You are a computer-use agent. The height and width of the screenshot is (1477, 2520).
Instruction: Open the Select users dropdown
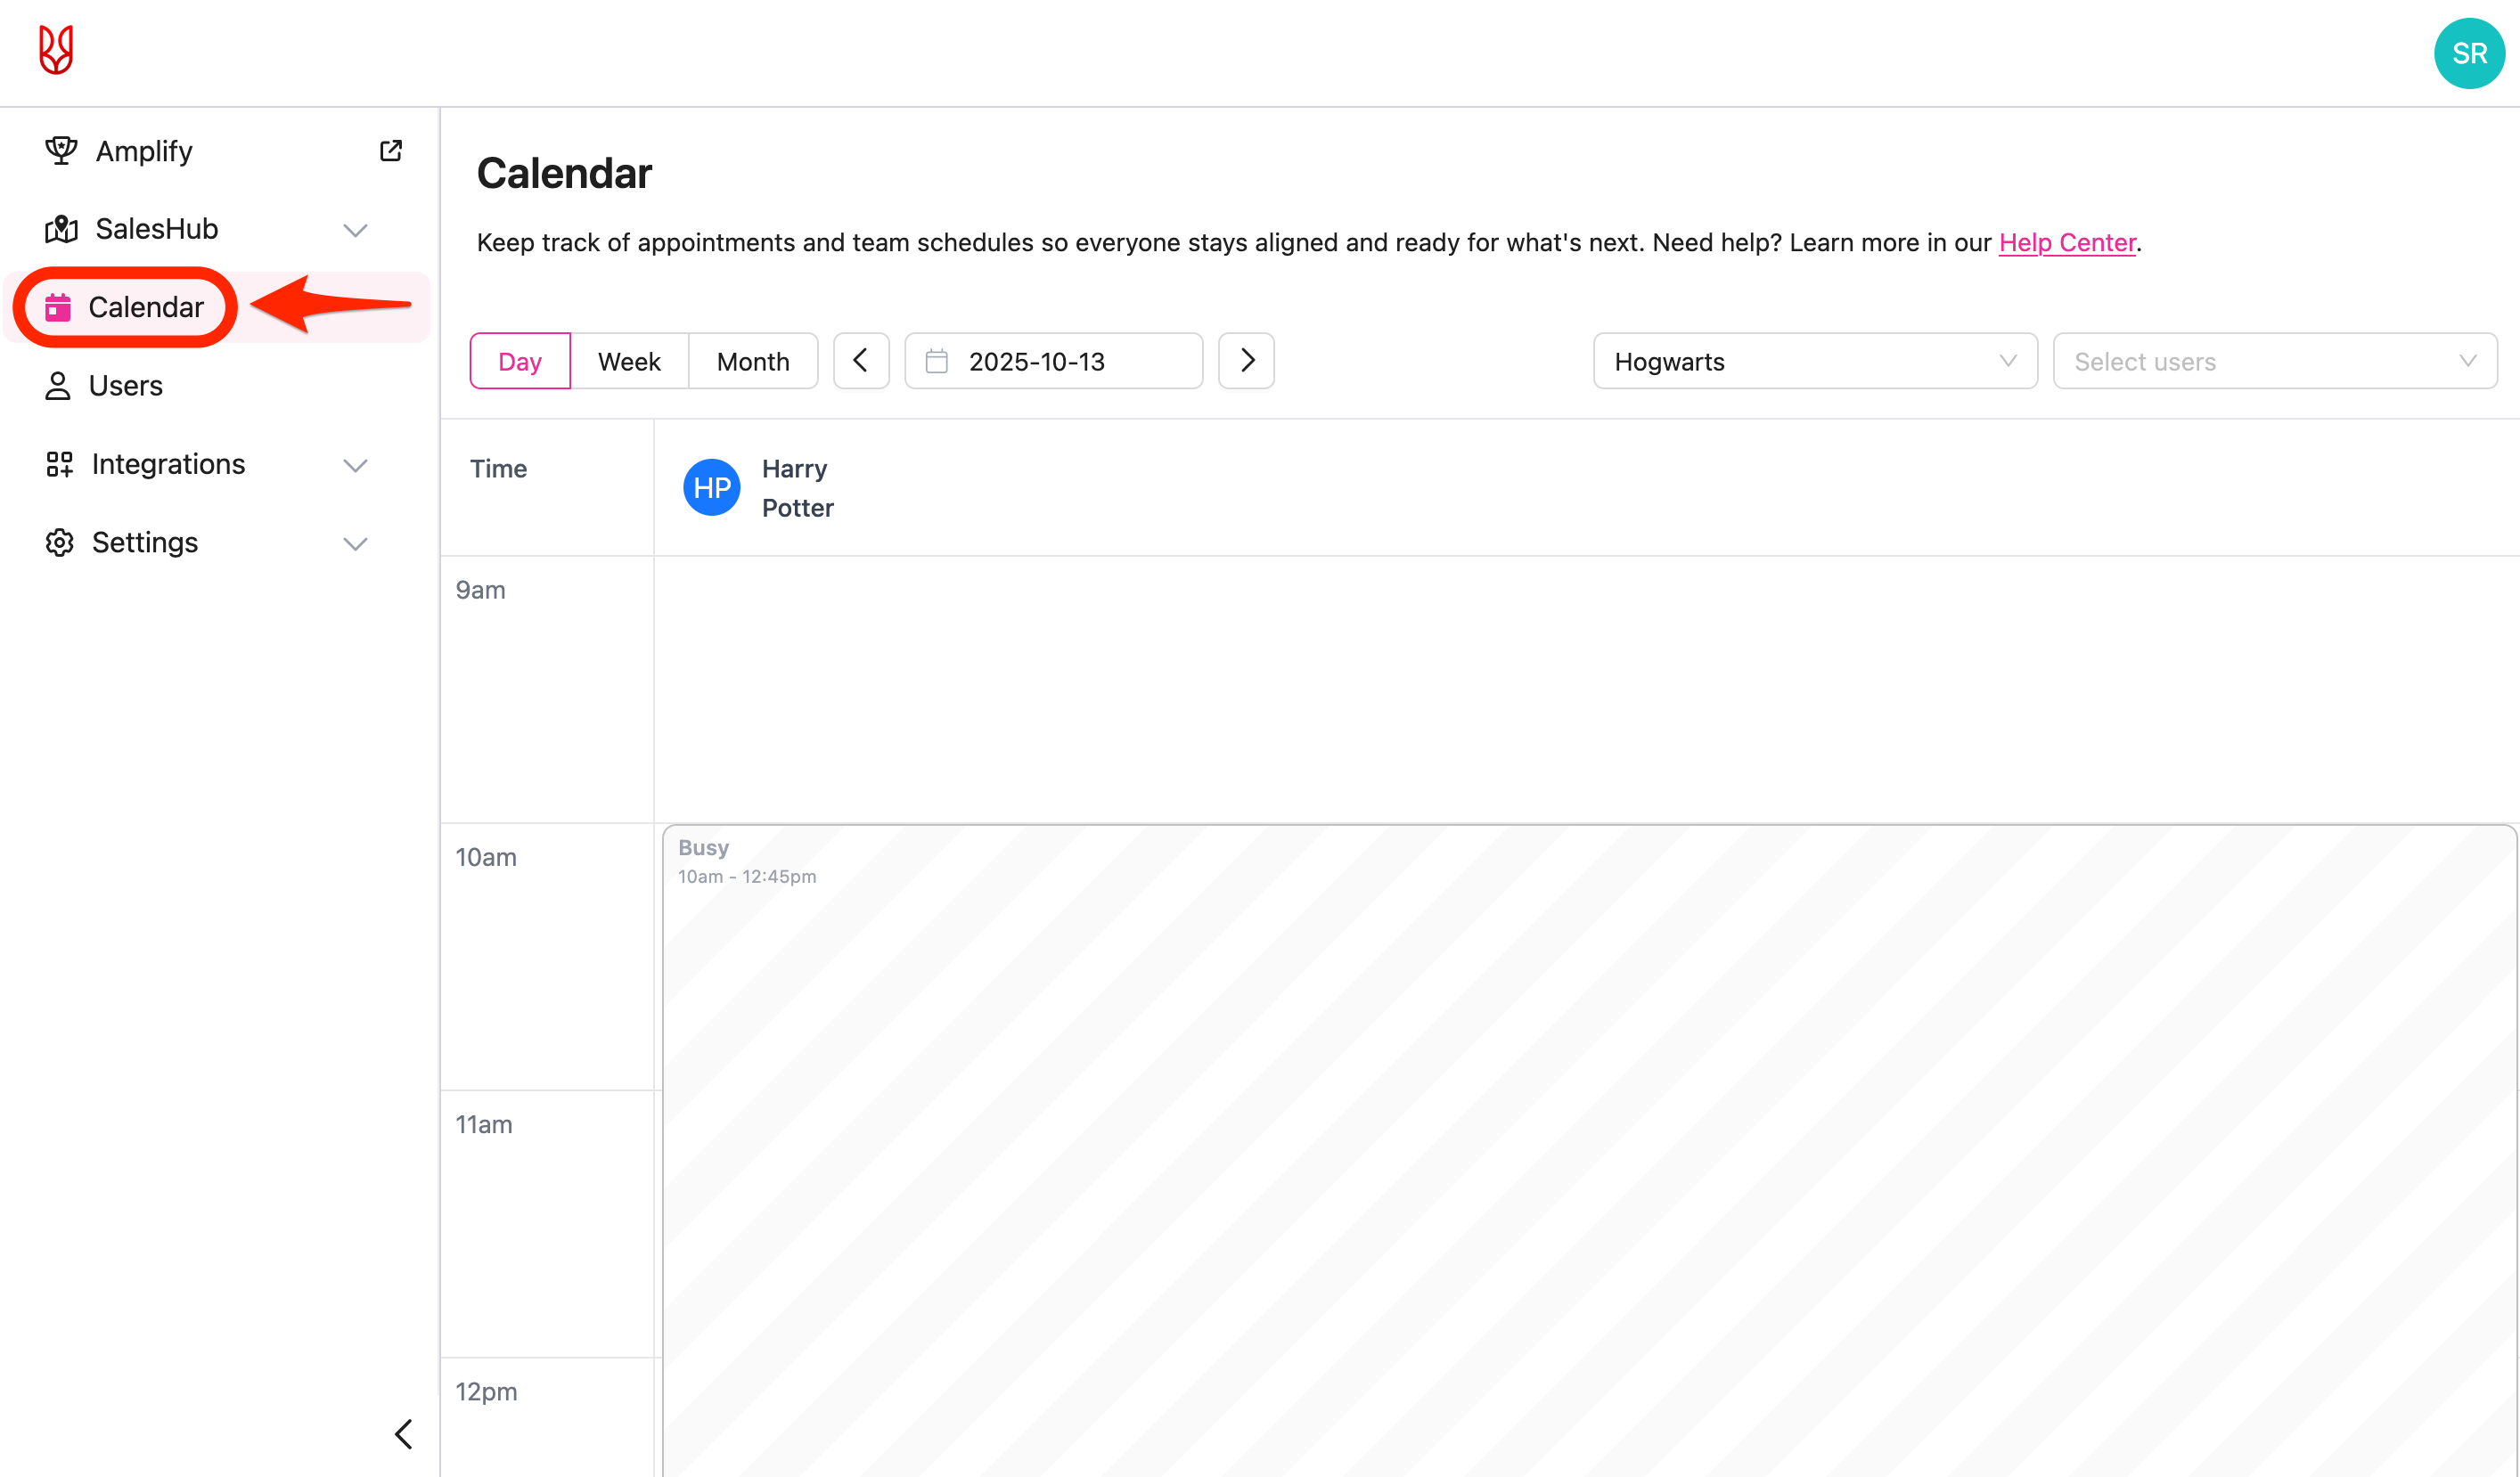(x=2274, y=361)
